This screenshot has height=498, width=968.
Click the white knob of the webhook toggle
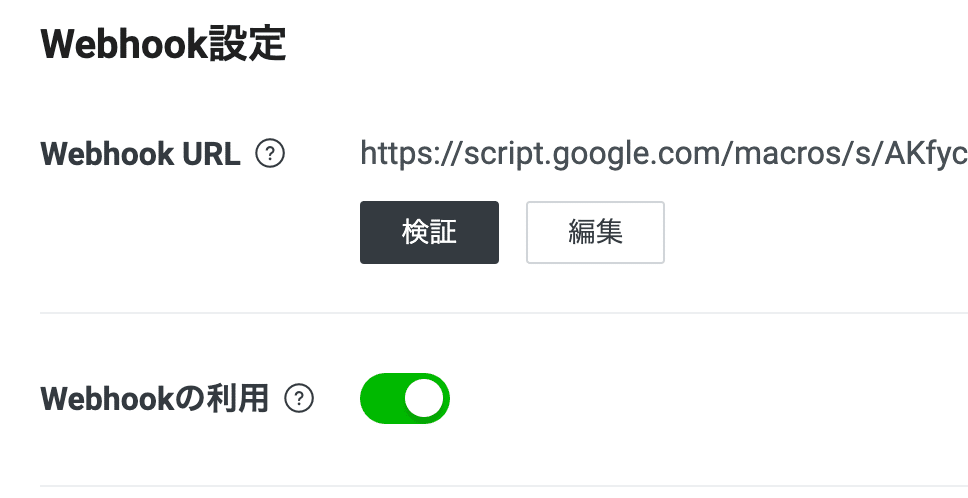[x=424, y=399]
